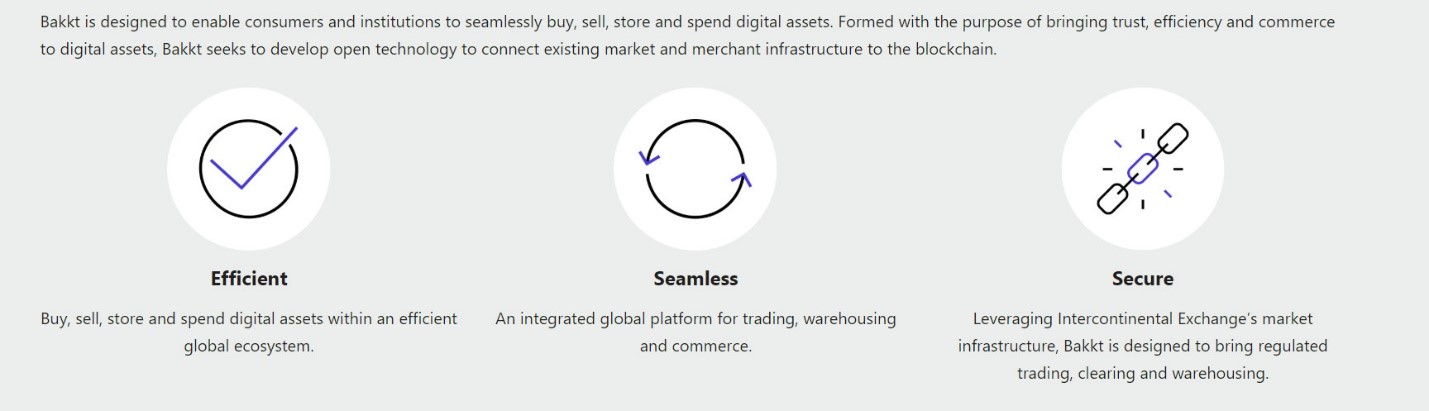Click the "and commerce." line under Seamless

pos(696,347)
